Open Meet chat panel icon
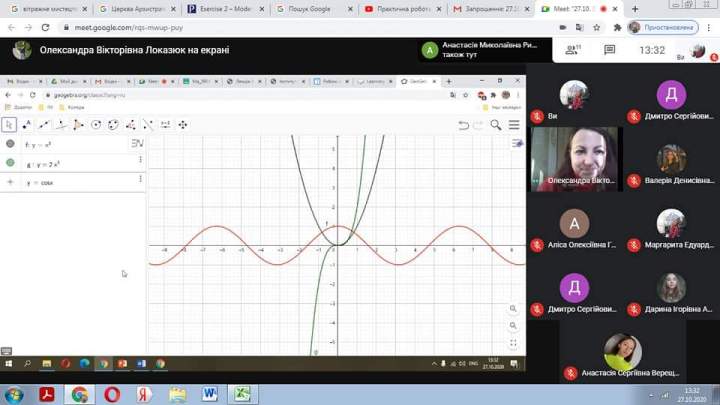 (x=609, y=50)
